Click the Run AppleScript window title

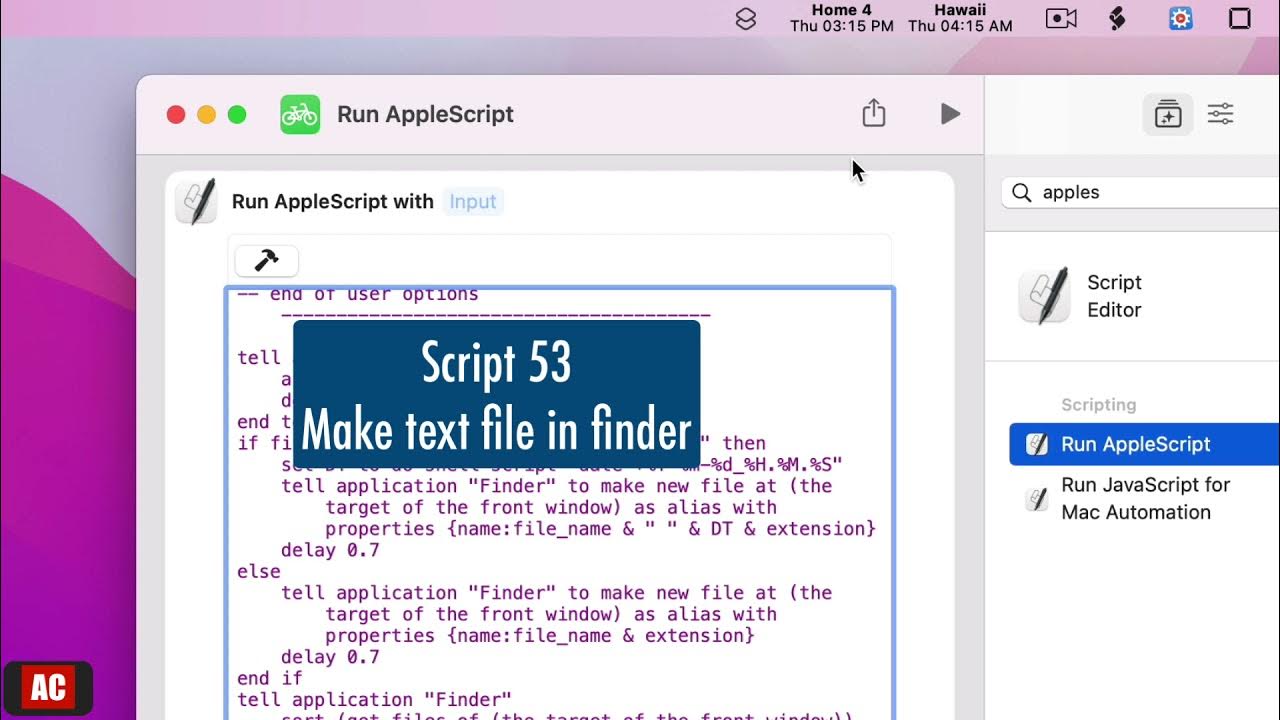[425, 114]
